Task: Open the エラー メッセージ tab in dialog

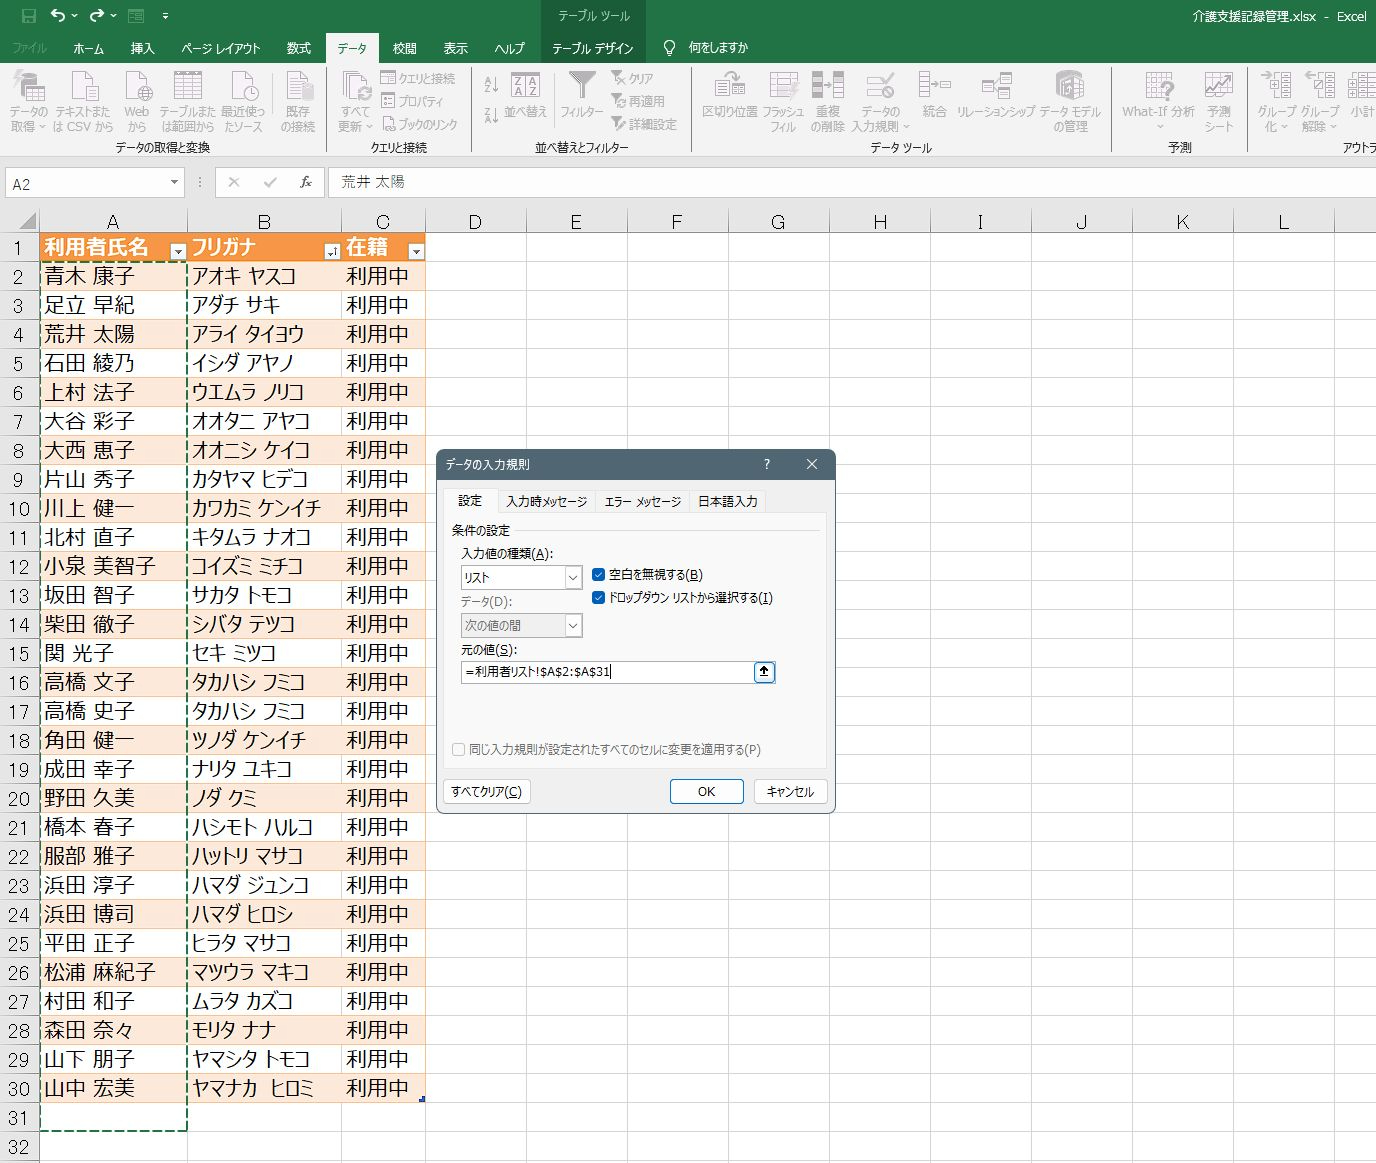Action: 642,501
